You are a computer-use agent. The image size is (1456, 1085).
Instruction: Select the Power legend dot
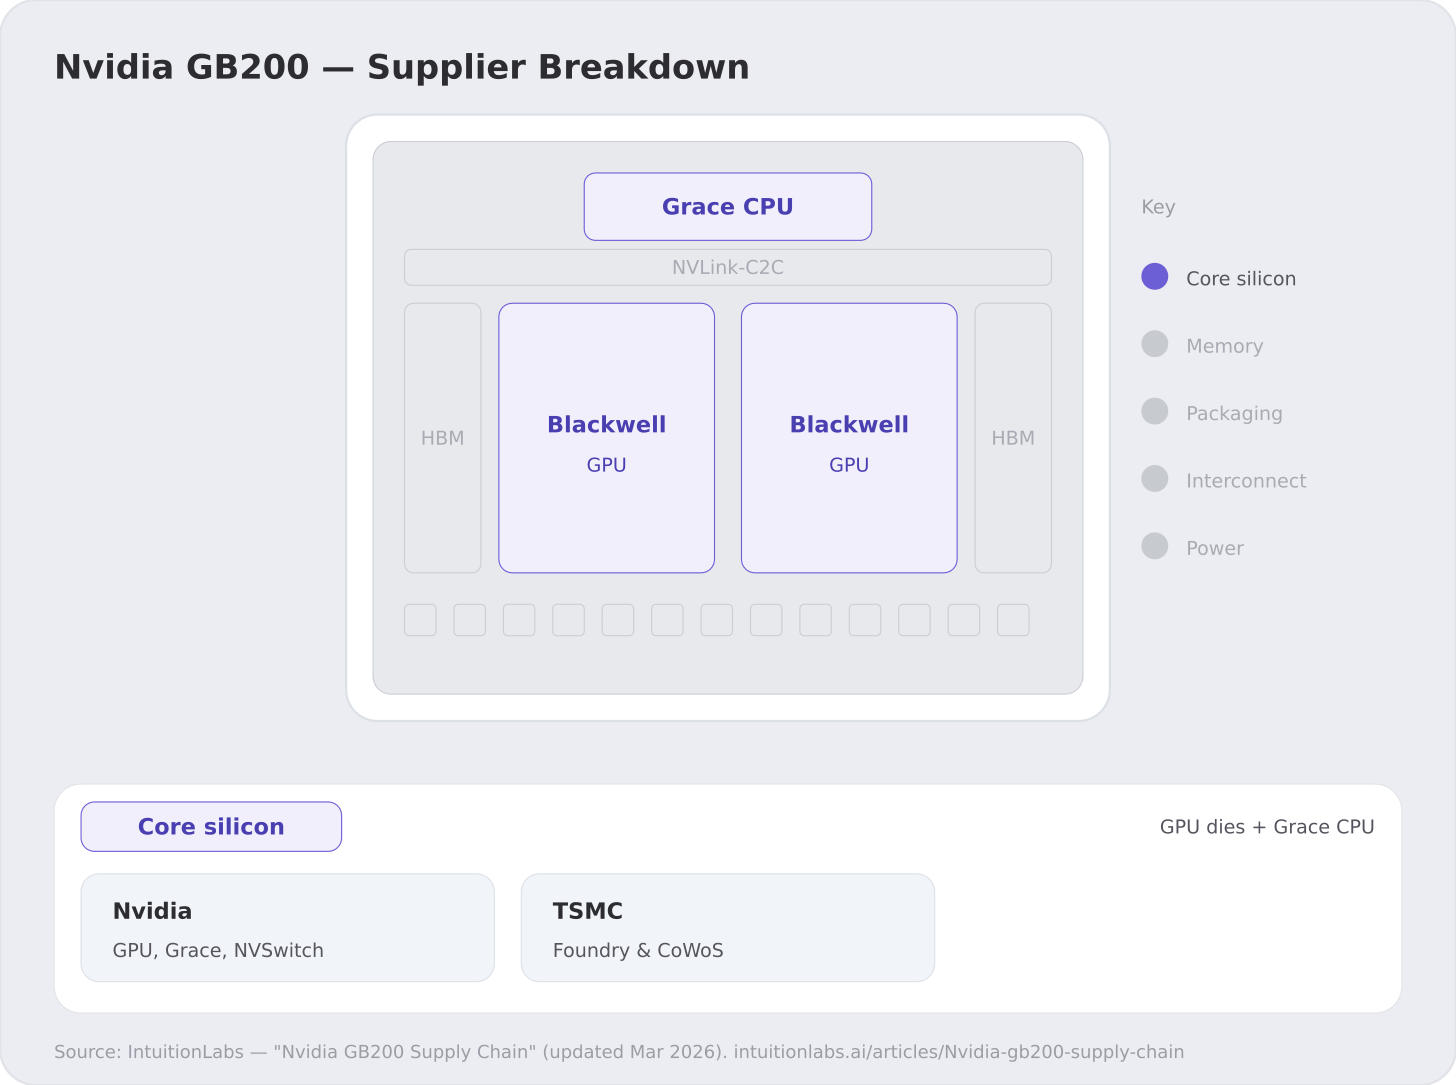point(1155,546)
